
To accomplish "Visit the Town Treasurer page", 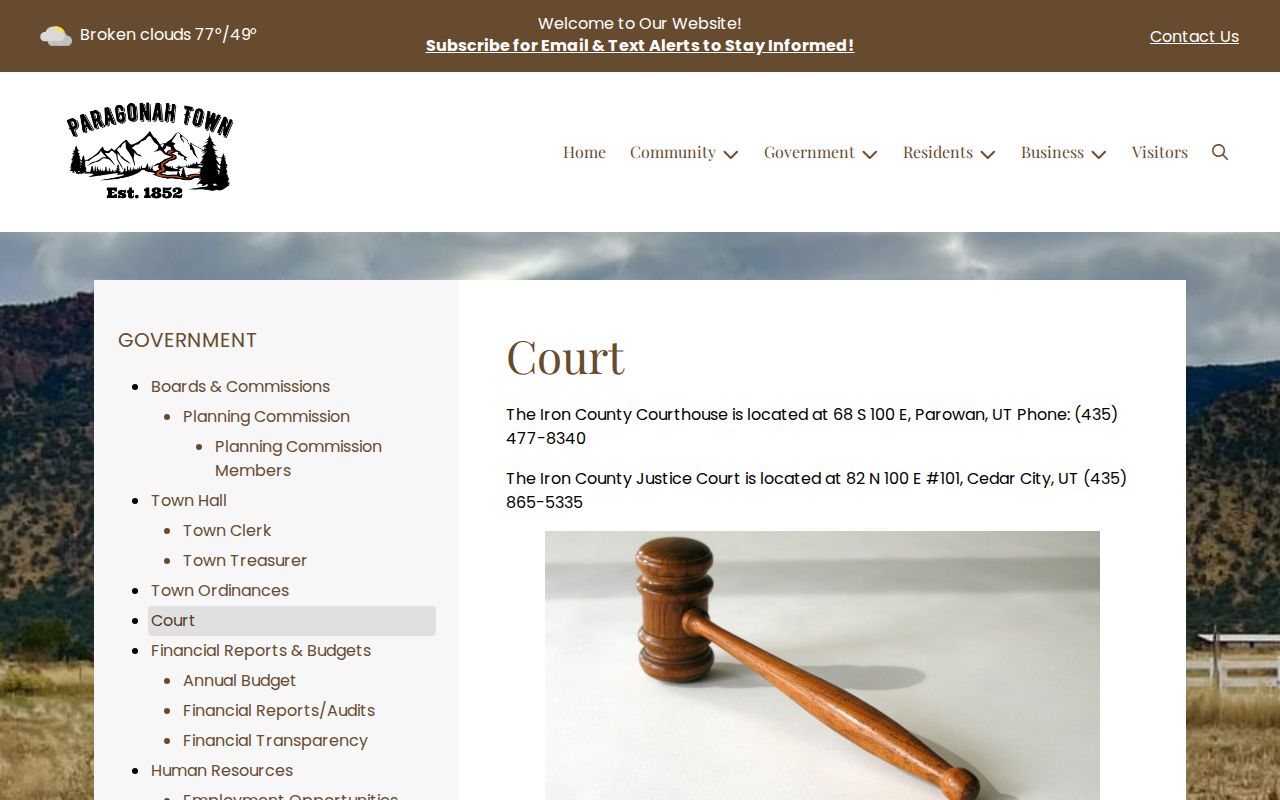I will pos(245,560).
